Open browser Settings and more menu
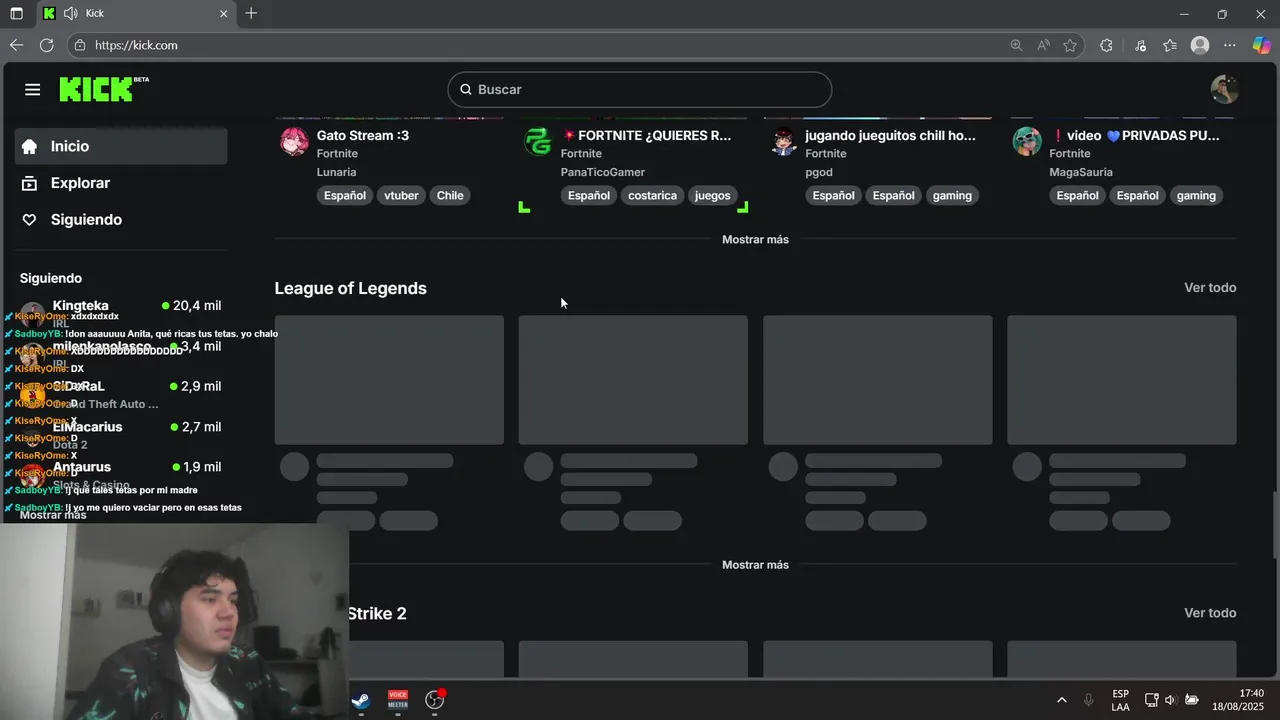The height and width of the screenshot is (720, 1280). pos(1230,45)
